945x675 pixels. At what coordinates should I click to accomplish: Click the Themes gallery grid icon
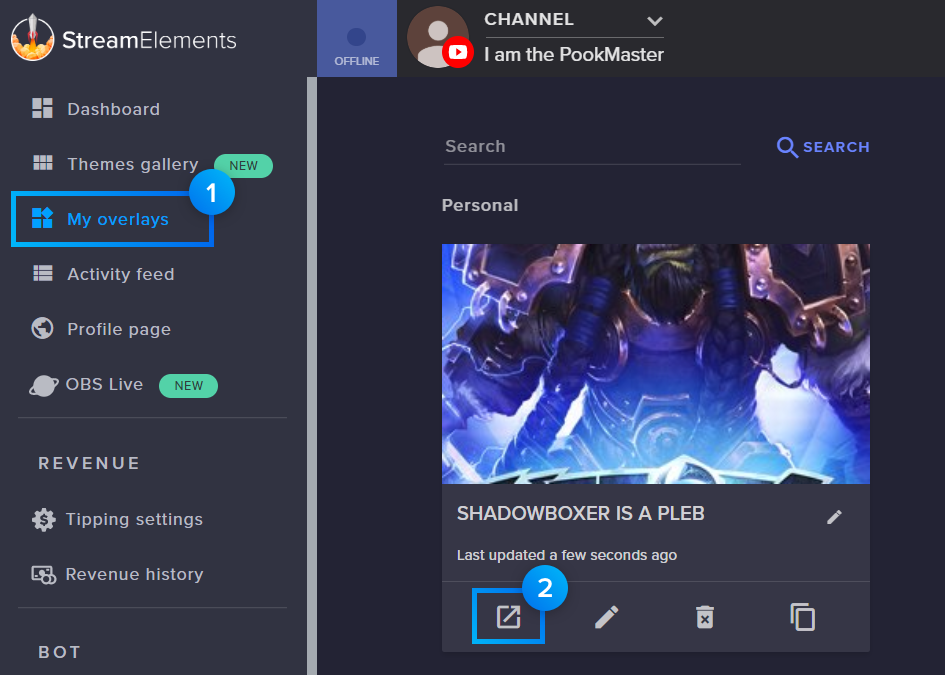[x=42, y=163]
